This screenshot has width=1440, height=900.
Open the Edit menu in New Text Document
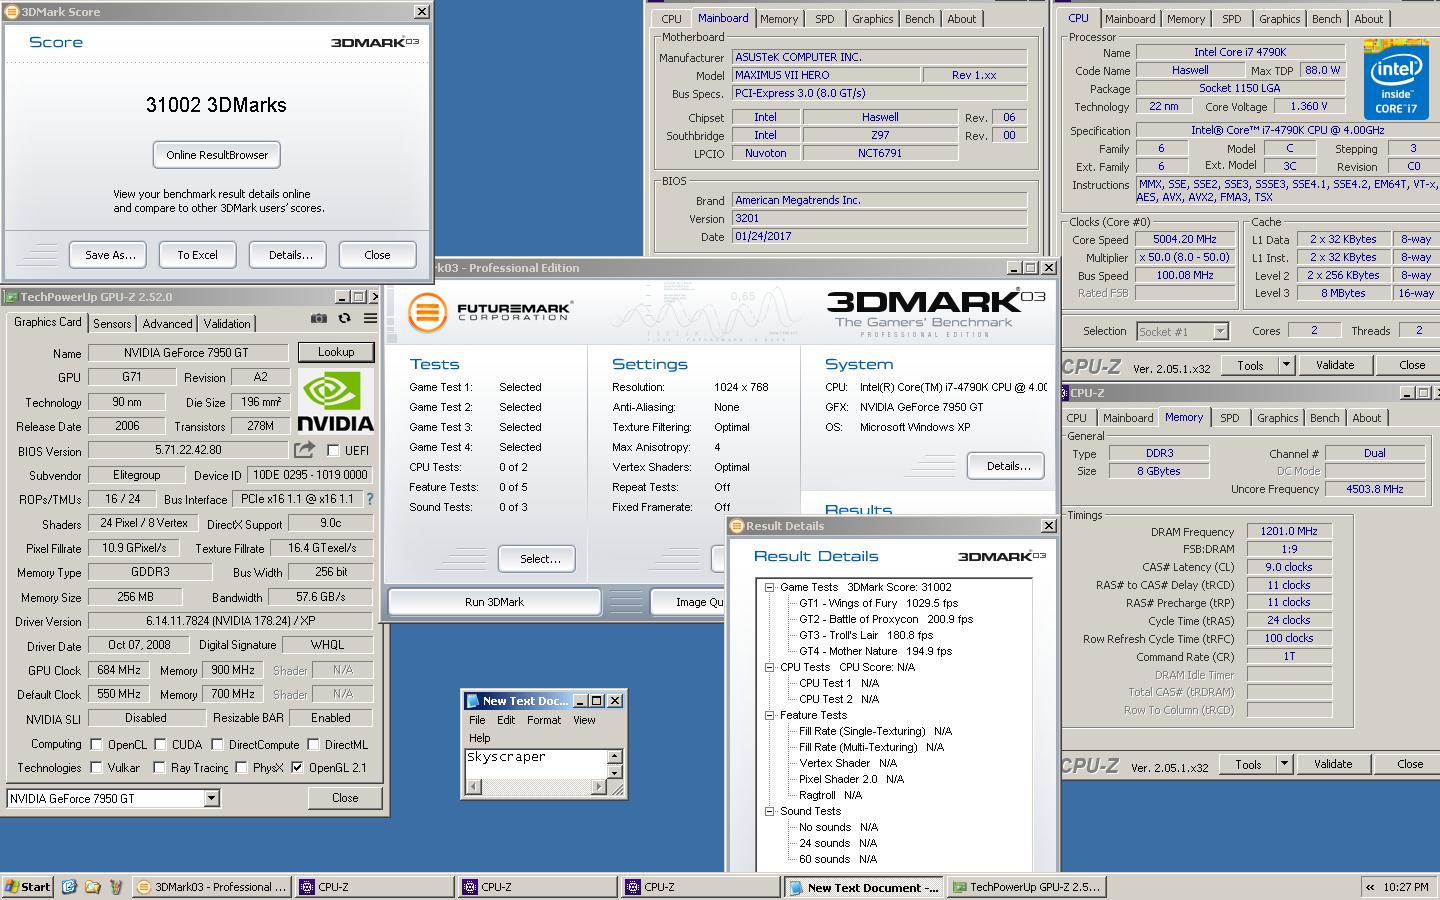click(506, 720)
